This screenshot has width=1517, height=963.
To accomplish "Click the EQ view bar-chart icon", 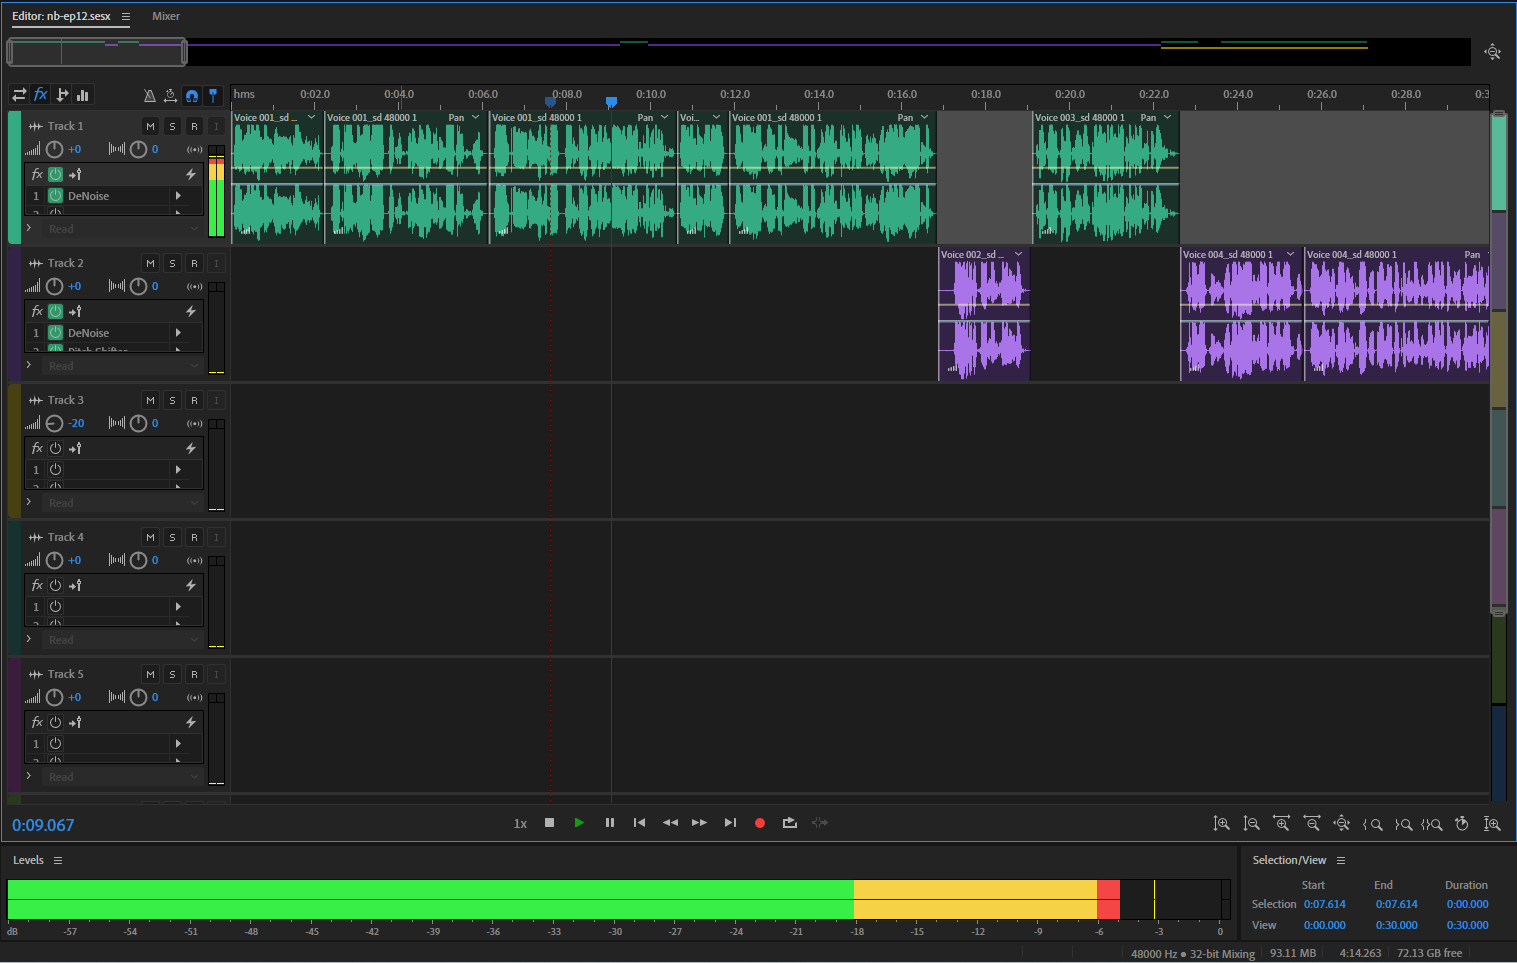I will pyautogui.click(x=83, y=95).
